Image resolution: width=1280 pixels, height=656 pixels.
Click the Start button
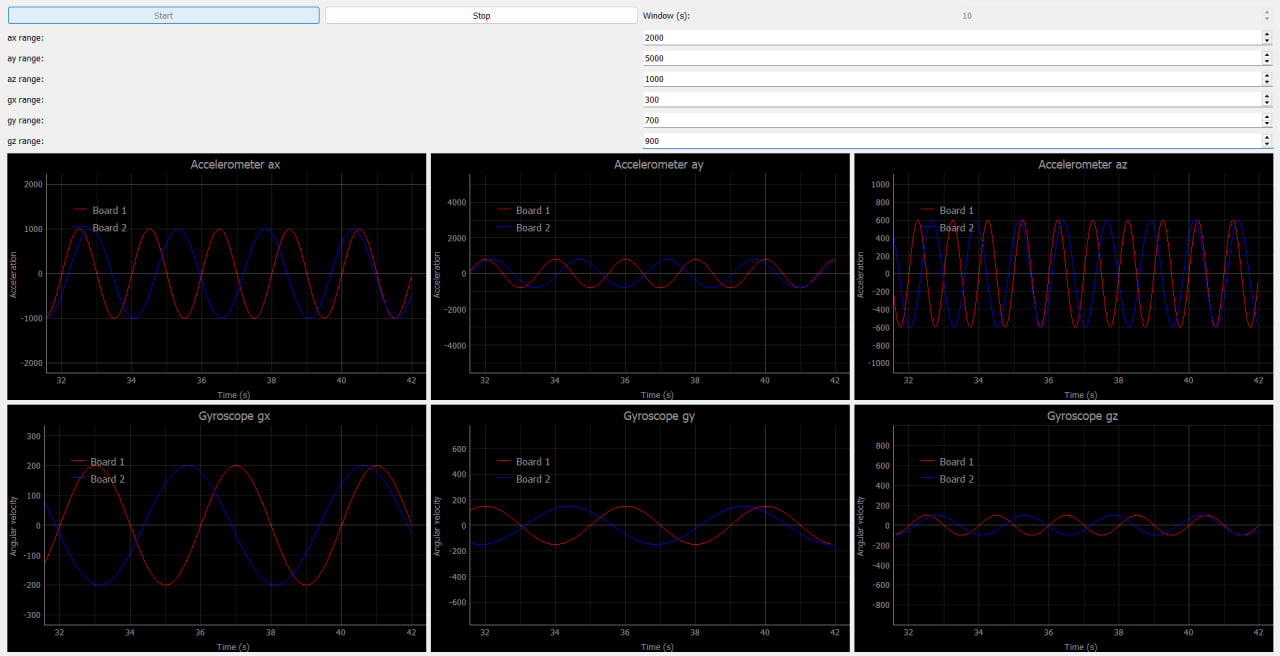point(163,16)
